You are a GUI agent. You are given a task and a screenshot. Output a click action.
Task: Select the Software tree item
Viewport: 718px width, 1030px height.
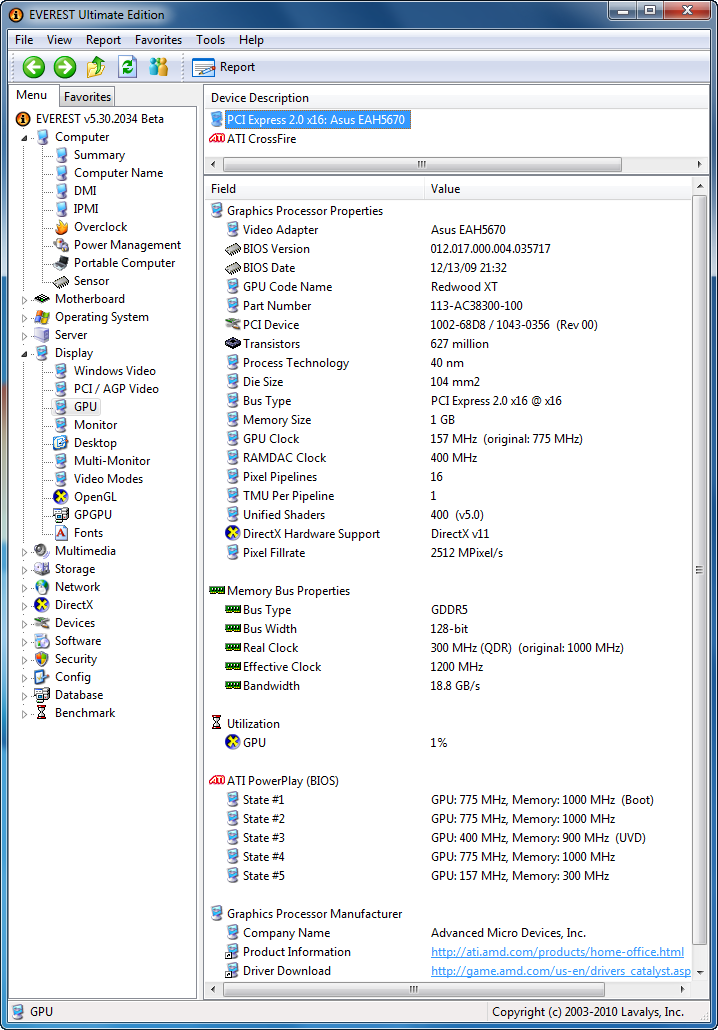[x=78, y=641]
